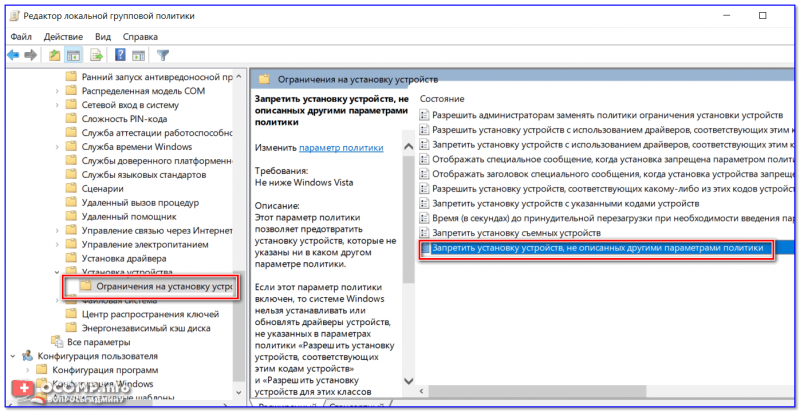Click description pane scrollbar up arrow

pyautogui.click(x=409, y=148)
